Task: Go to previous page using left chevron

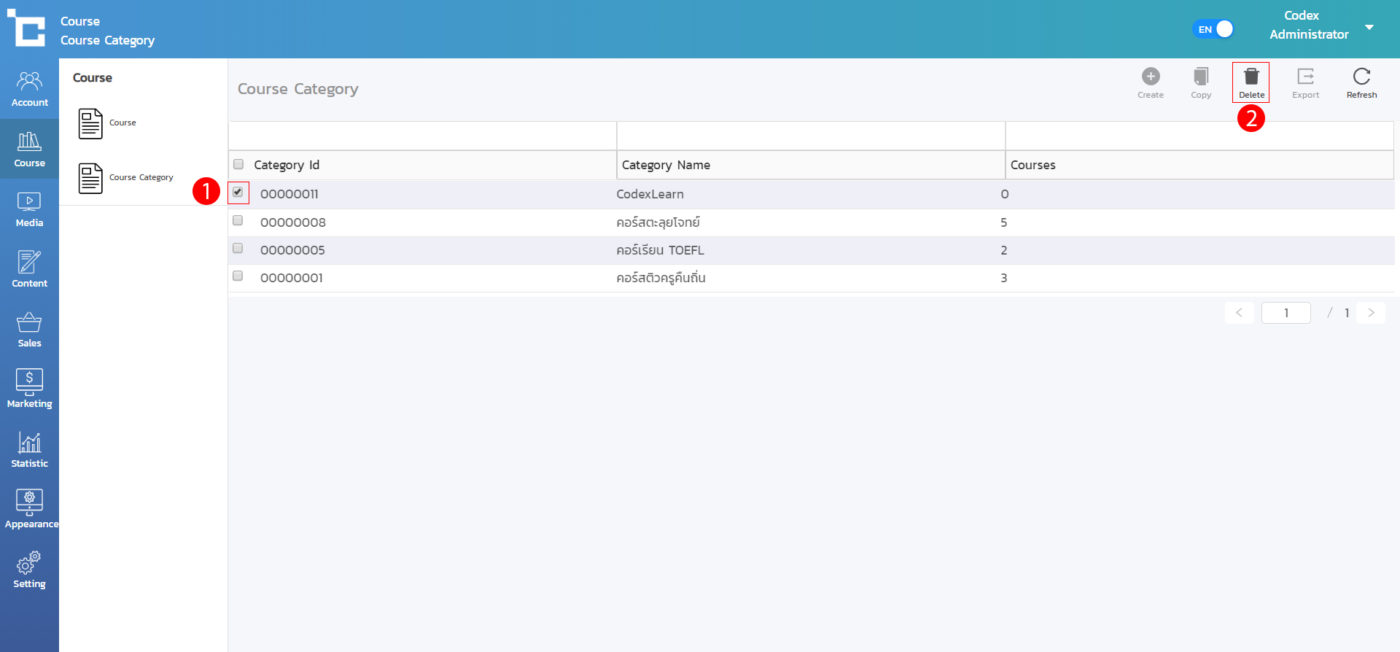Action: click(1239, 313)
